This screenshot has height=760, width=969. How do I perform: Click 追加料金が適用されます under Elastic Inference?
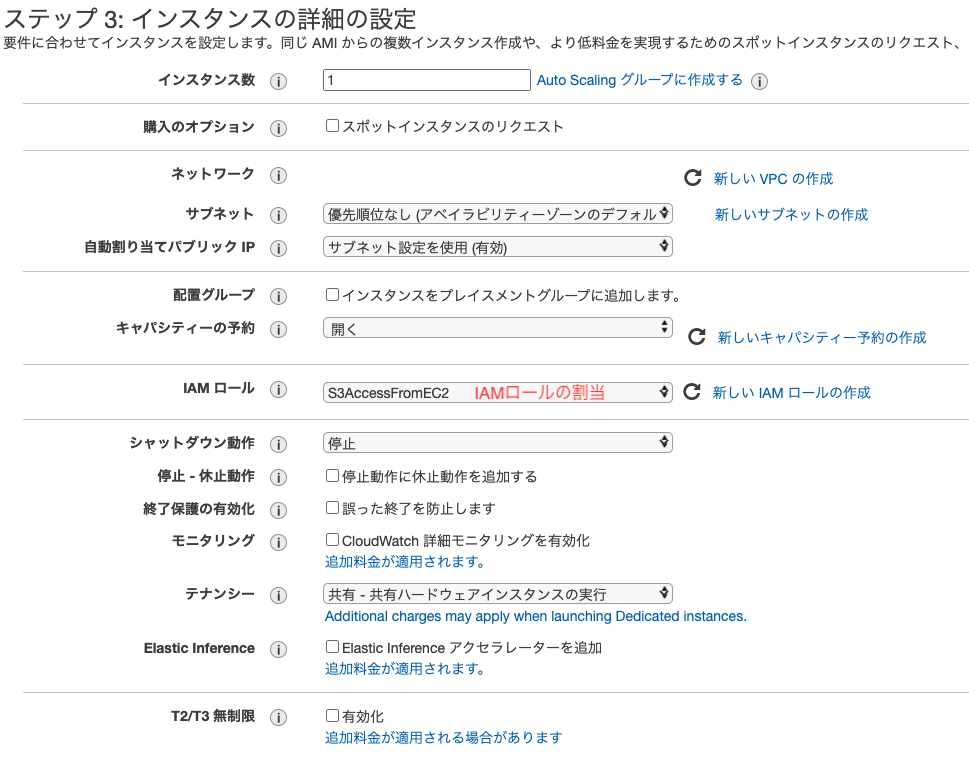[x=405, y=669]
